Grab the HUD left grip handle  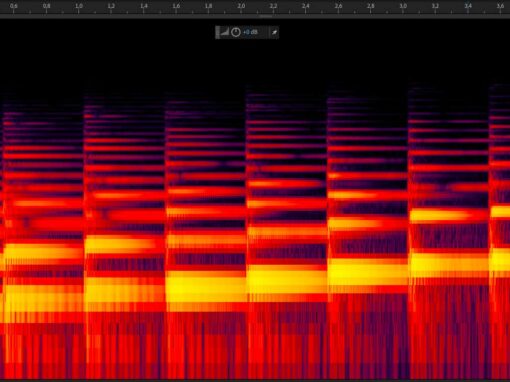click(218, 32)
